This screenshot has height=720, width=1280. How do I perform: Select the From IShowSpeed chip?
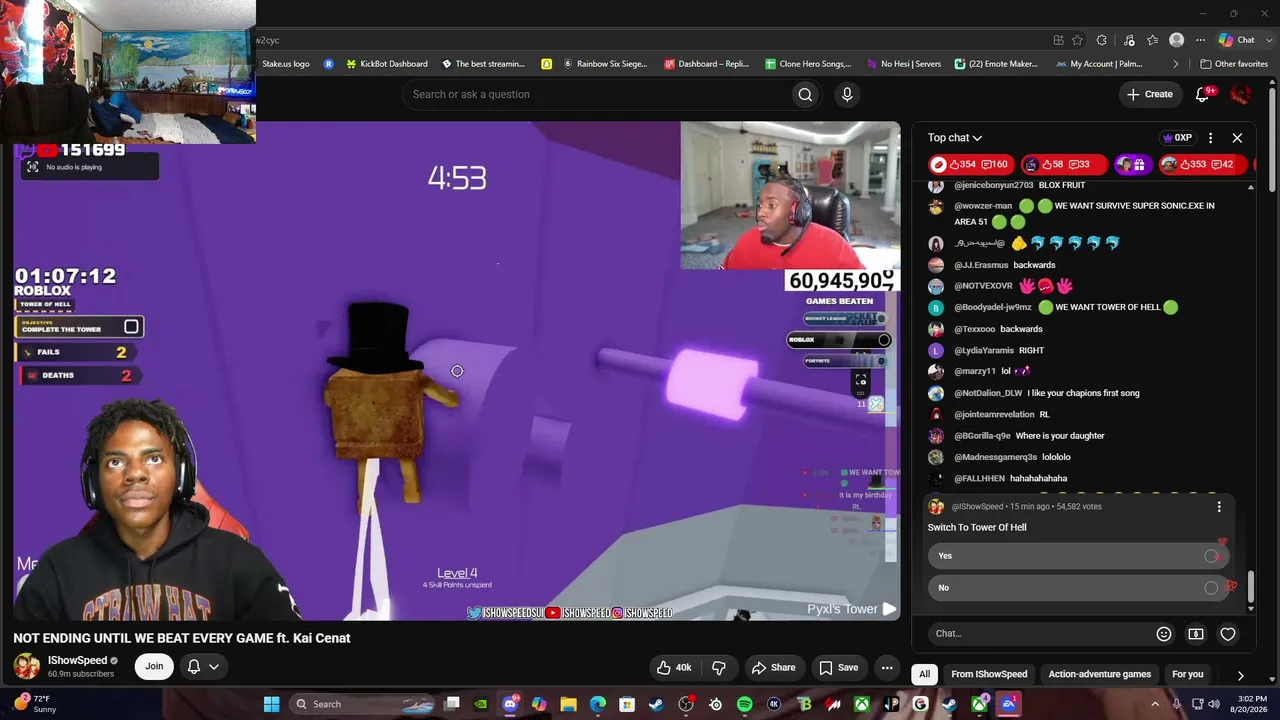tap(989, 675)
